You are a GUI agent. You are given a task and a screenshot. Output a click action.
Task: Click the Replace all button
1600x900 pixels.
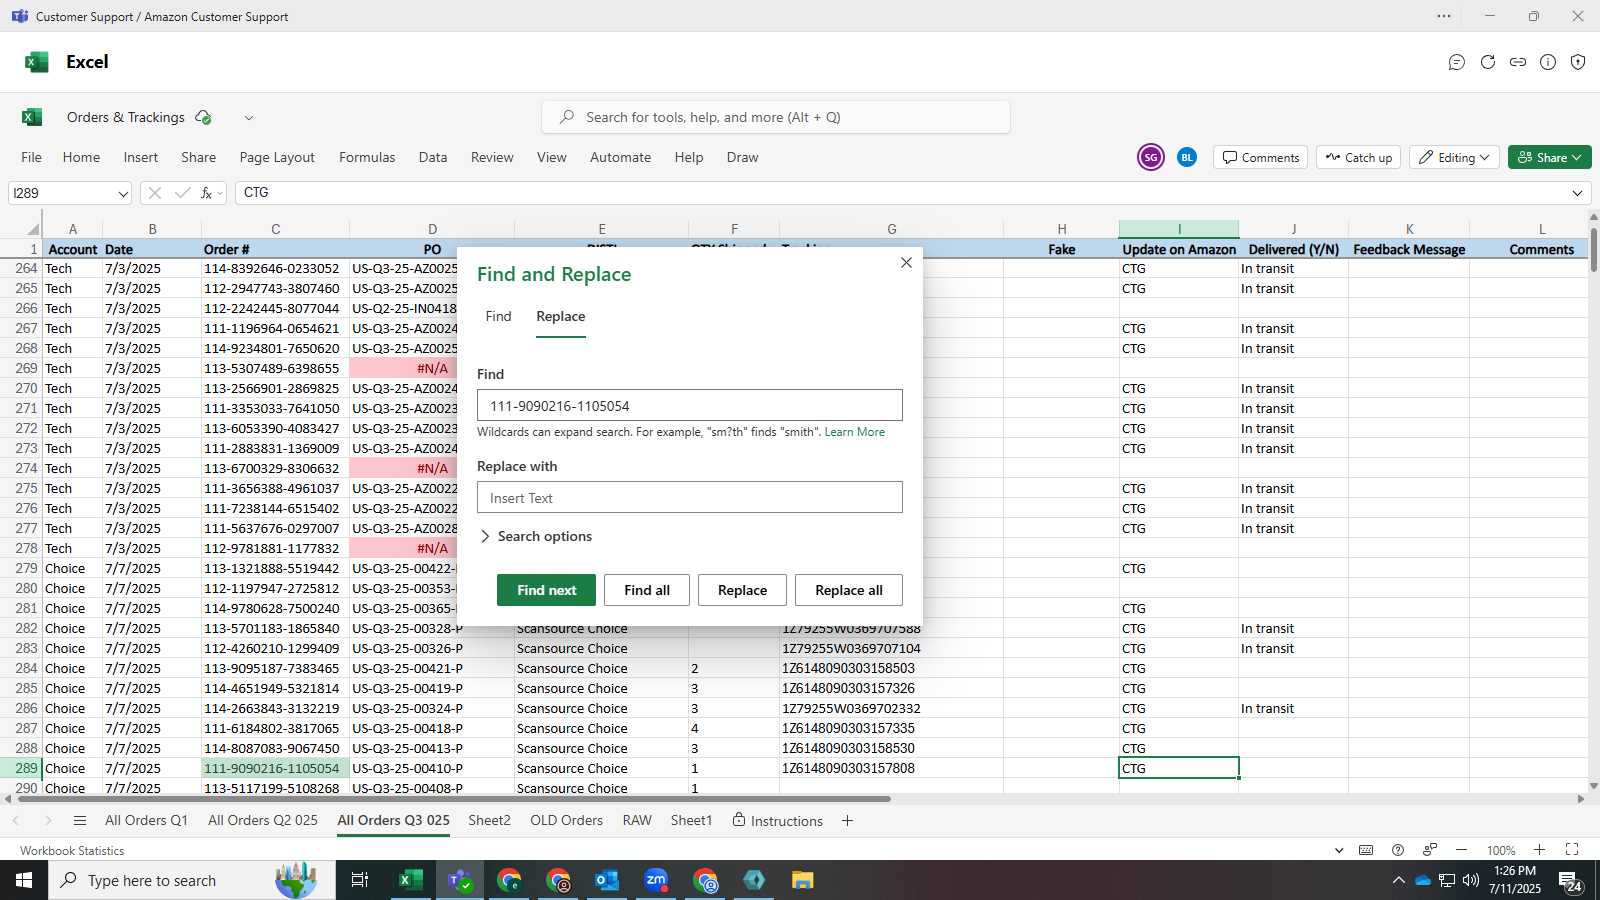pos(849,590)
